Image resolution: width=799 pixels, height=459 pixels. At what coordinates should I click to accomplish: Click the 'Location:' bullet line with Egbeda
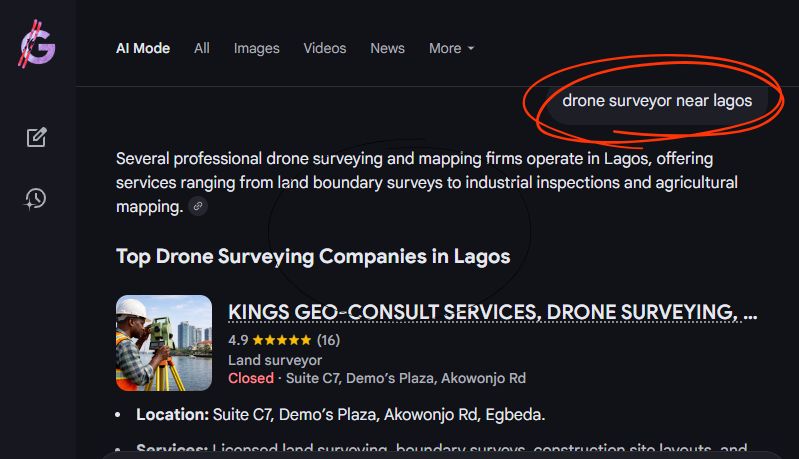[x=340, y=415]
